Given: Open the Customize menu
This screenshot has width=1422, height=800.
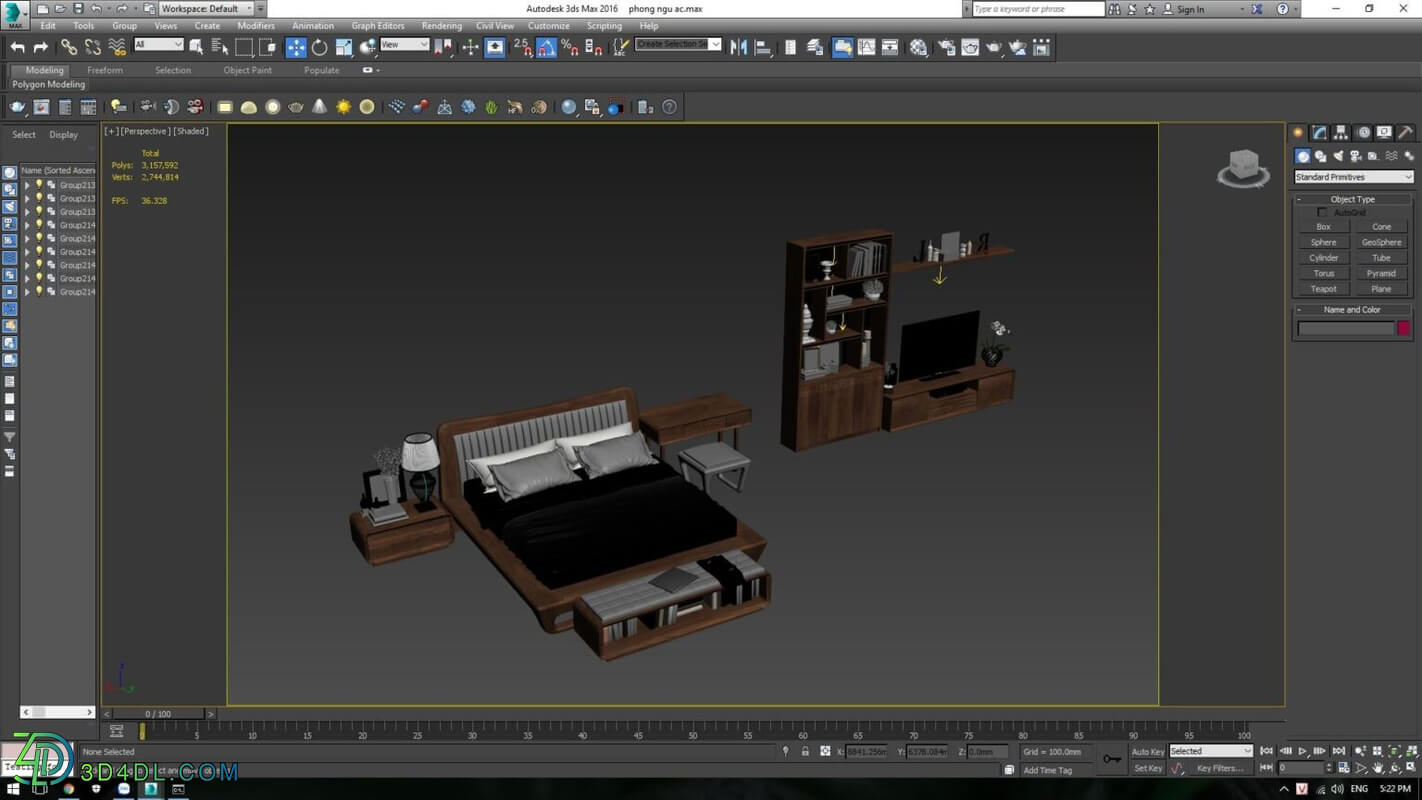Looking at the screenshot, I should click(x=548, y=26).
